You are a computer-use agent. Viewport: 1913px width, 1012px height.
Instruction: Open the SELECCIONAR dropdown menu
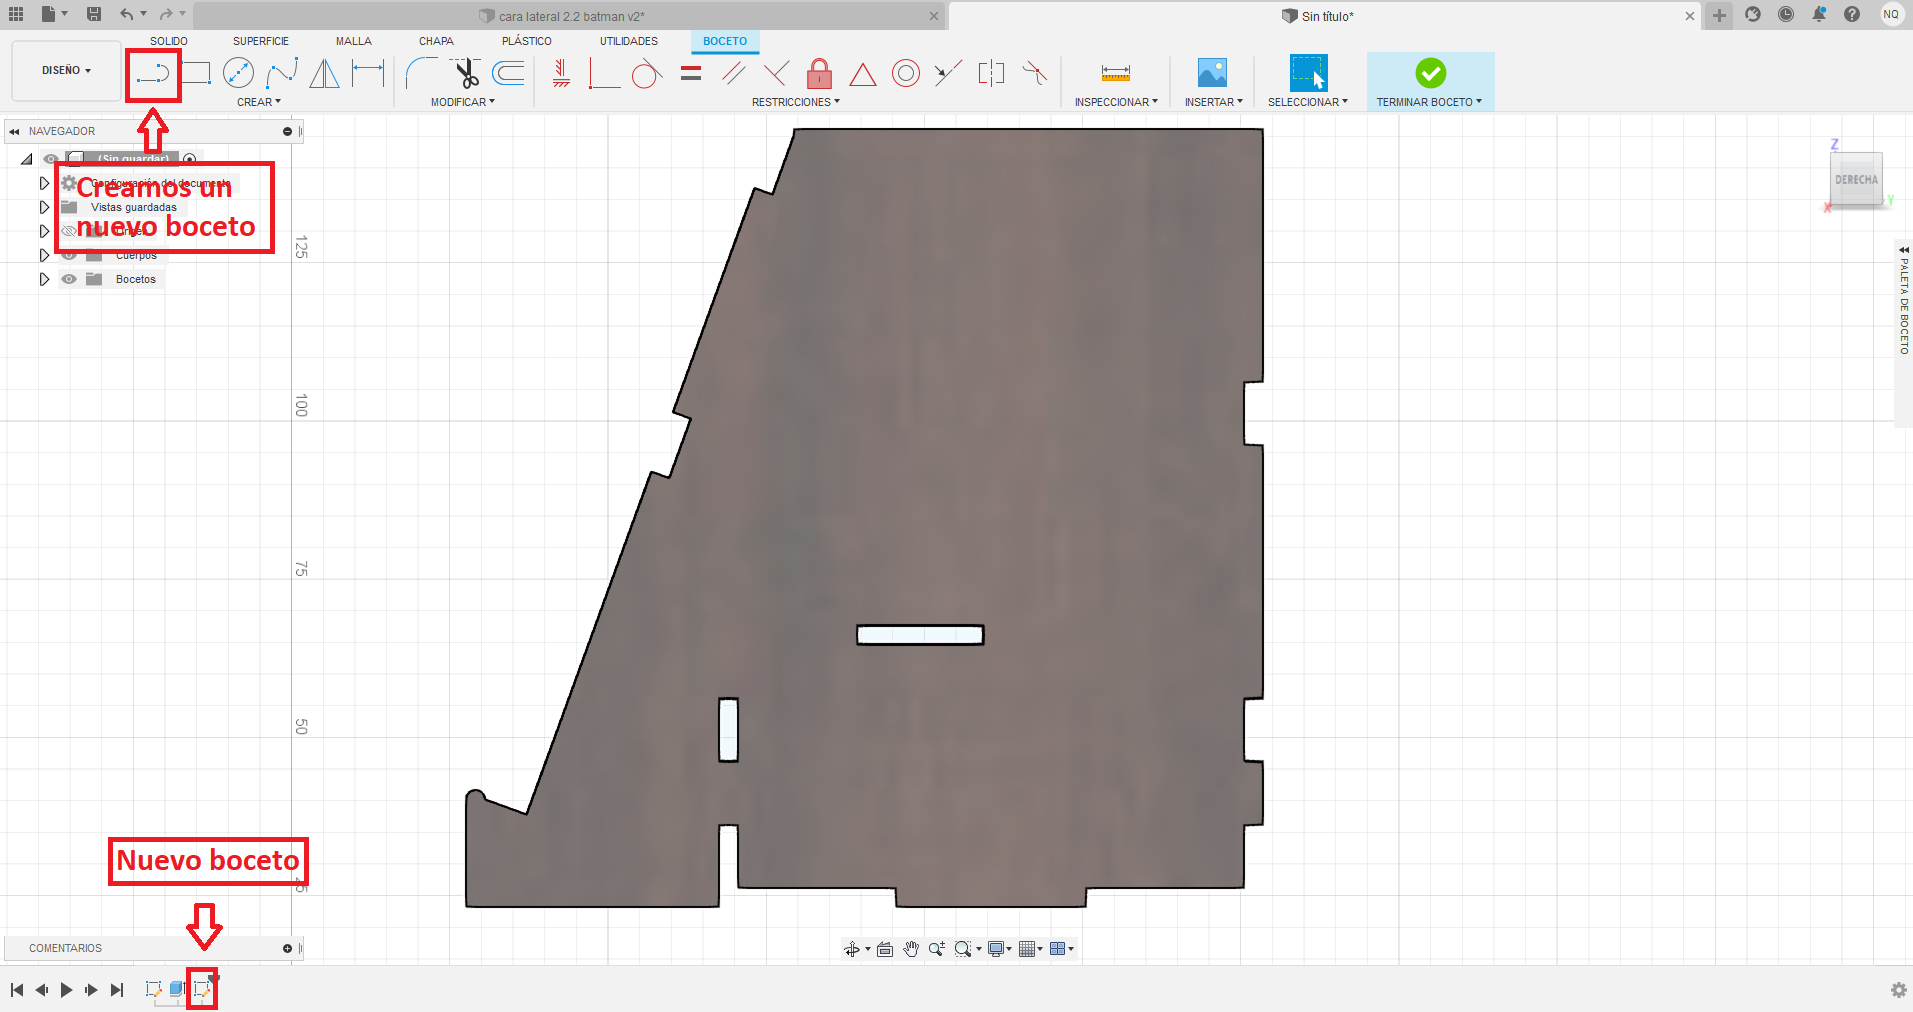click(1308, 102)
